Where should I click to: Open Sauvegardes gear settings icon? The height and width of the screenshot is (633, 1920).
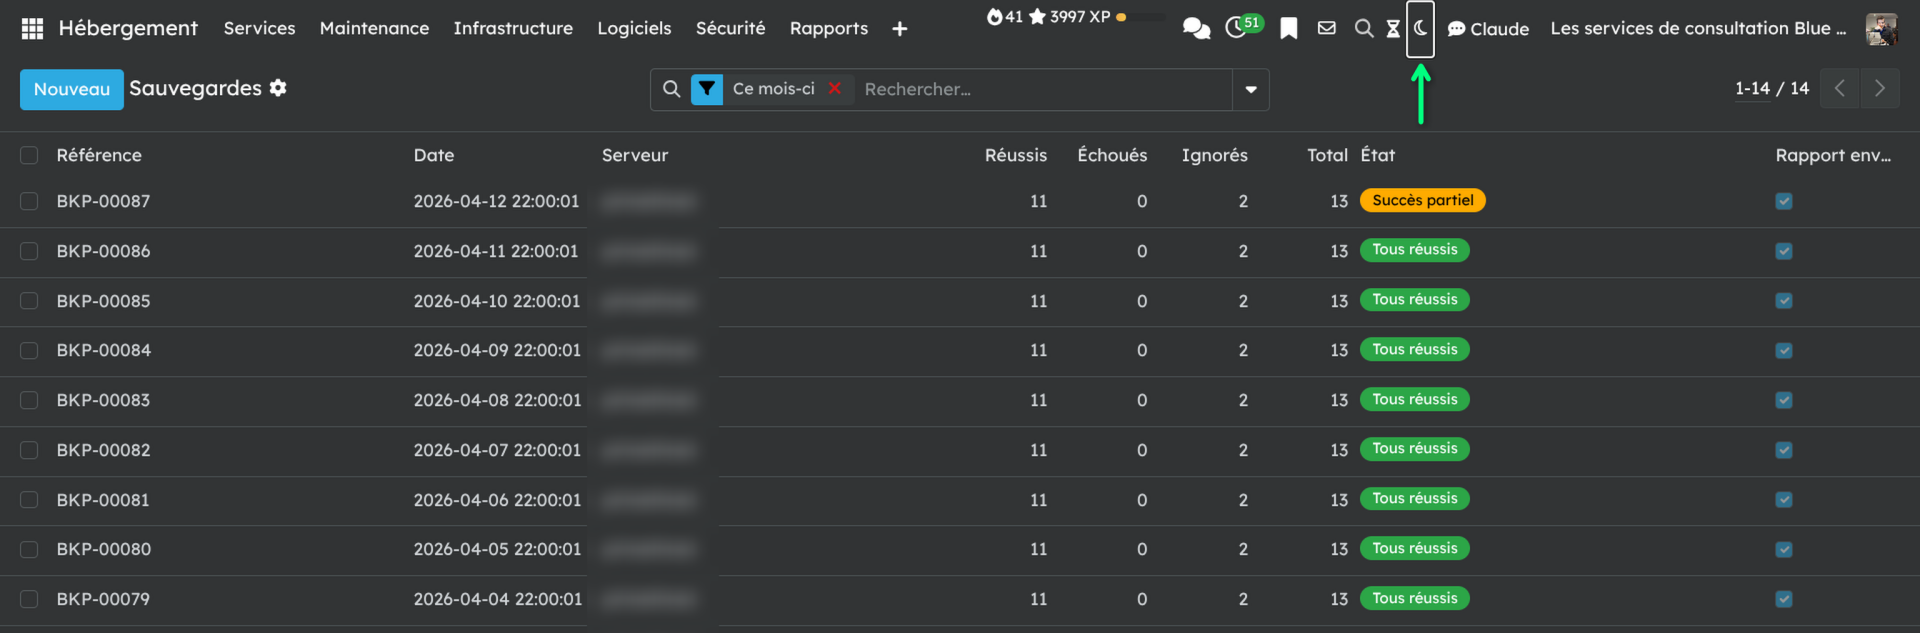[278, 88]
